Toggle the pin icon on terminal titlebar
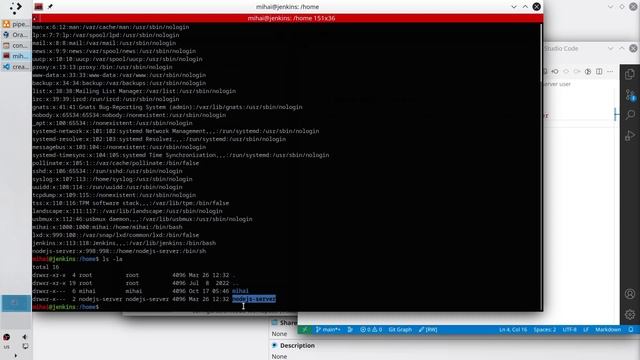Viewport: 640px width, 360px height. 50,7
